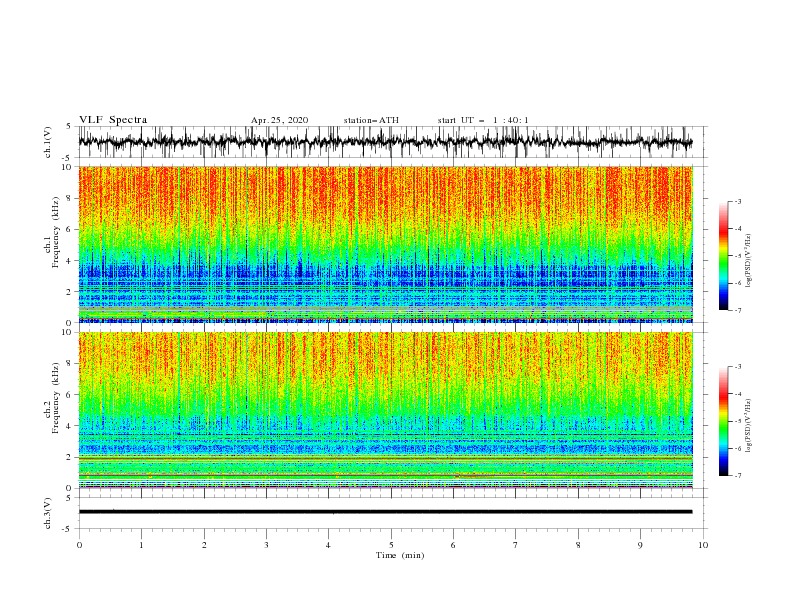This screenshot has width=792, height=612.
Task: Click the "7" minute tick label
Action: 516,545
